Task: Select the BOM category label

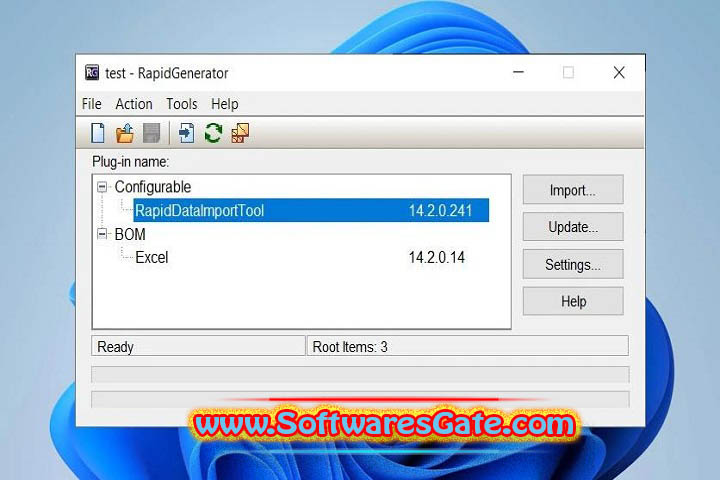Action: [130, 234]
